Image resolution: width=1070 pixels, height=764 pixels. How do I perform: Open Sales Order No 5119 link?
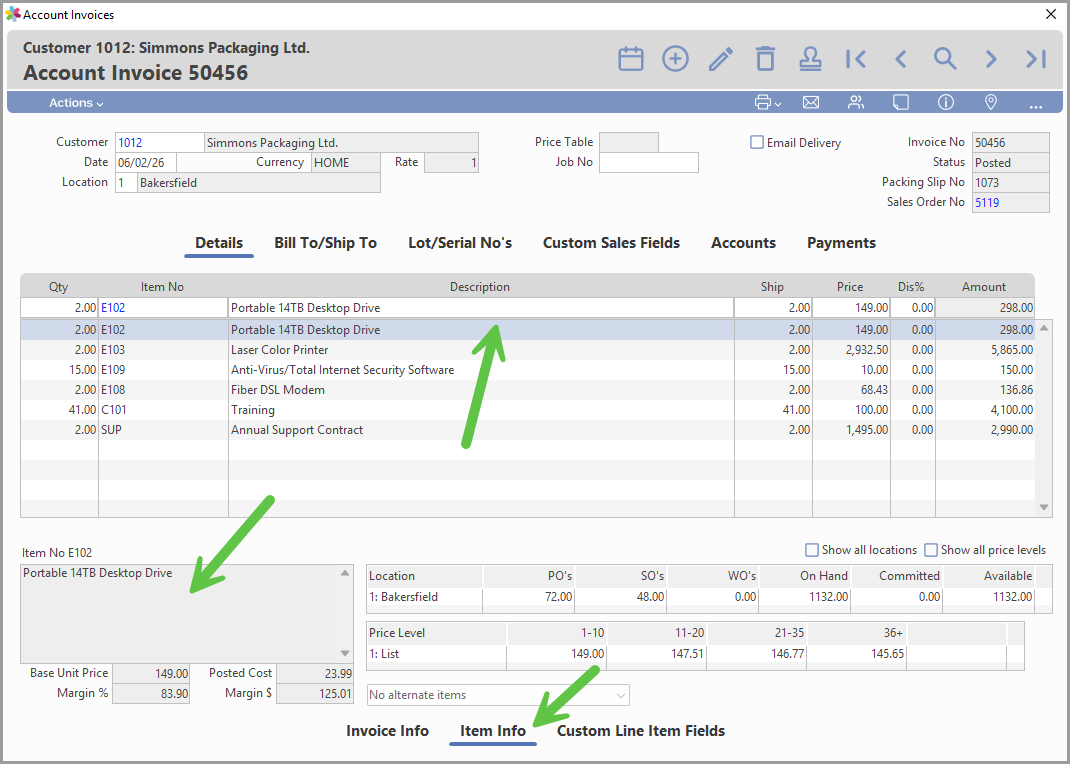coord(987,203)
